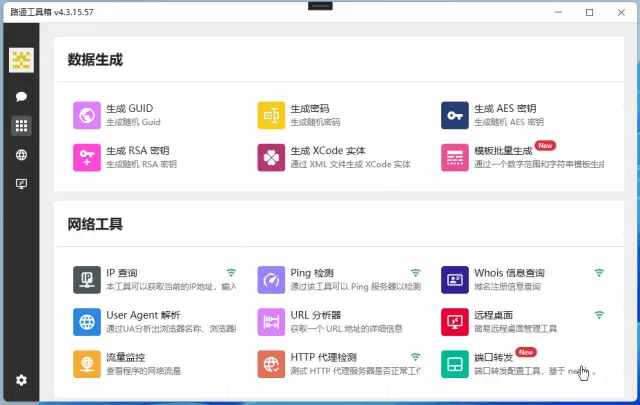The image size is (640, 405).
Task: Click the 生成 AES 密钥 key icon
Action: (x=455, y=116)
